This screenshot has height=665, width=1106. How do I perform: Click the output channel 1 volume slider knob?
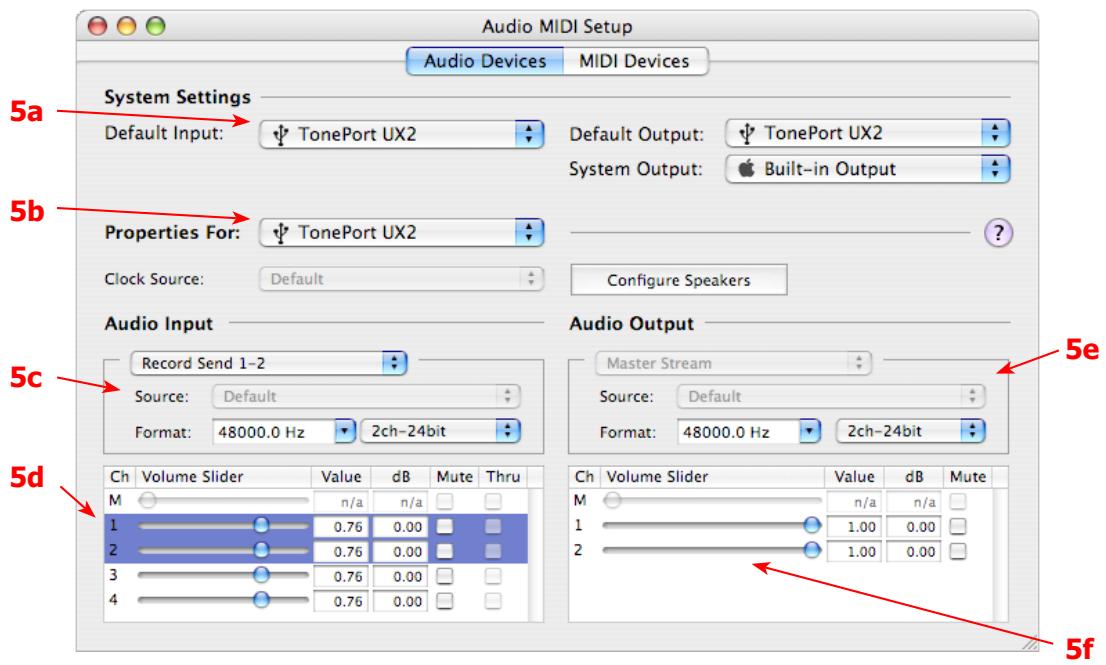pos(812,525)
